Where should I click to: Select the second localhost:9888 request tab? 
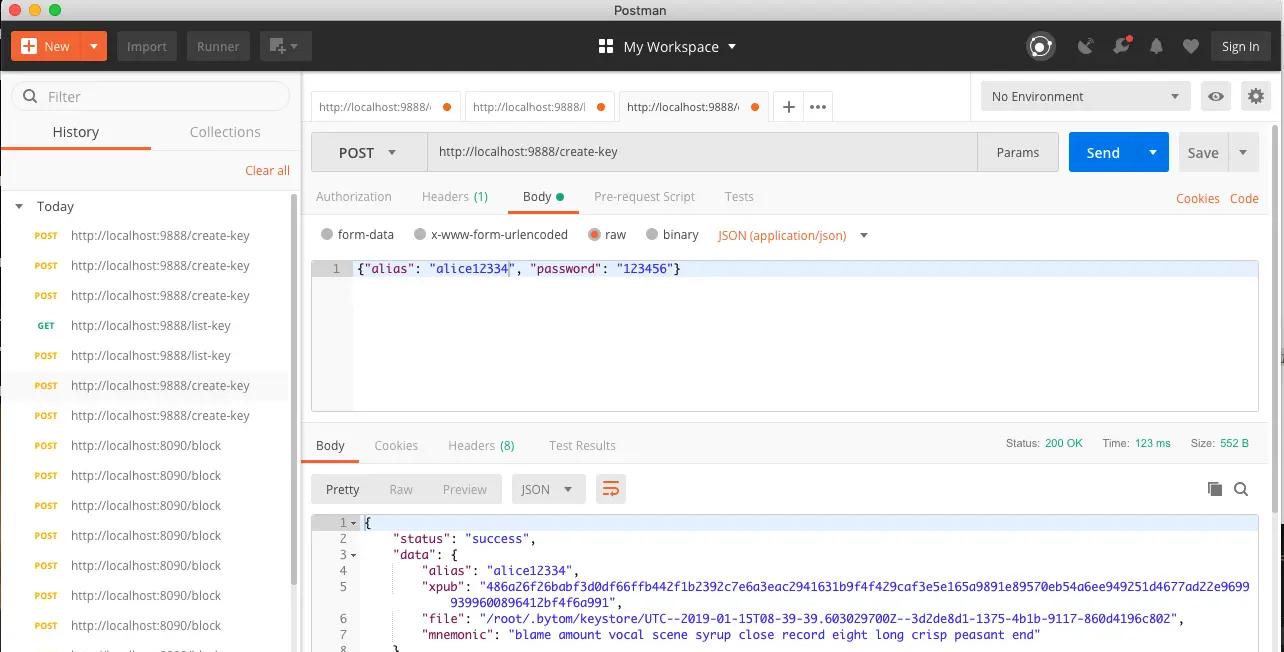pyautogui.click(x=540, y=106)
